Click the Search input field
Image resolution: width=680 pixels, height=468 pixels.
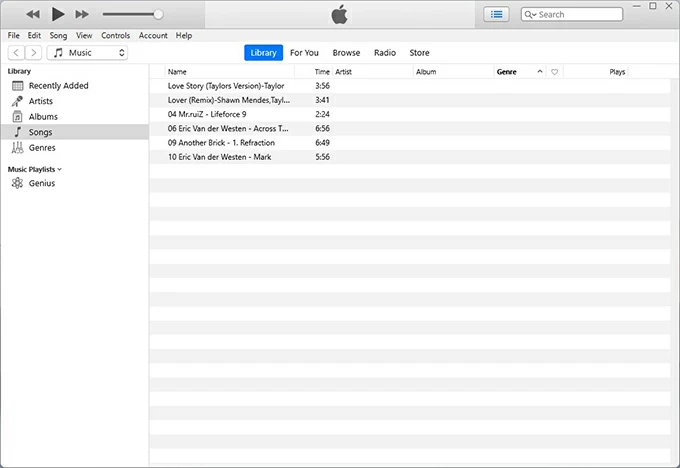click(572, 14)
